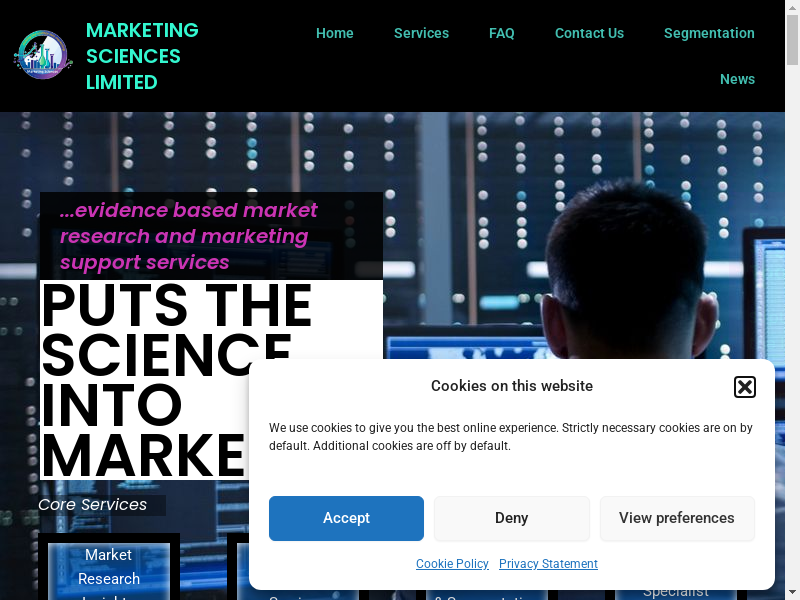Click the page's vertical scrollbar thumb
The width and height of the screenshot is (800, 600).
coord(792,40)
